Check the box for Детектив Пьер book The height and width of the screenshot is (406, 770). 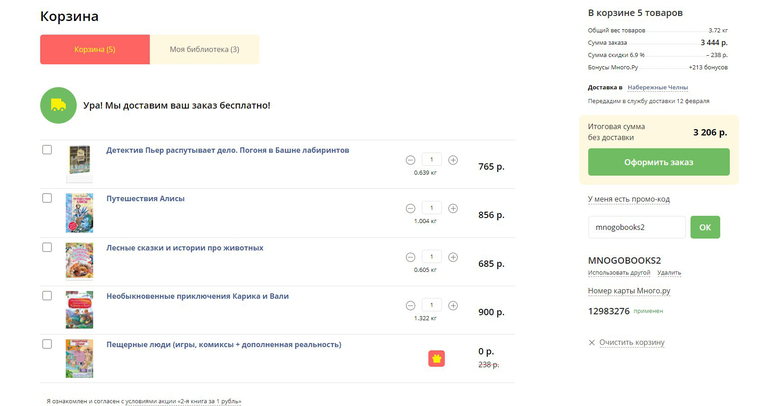[x=47, y=150]
